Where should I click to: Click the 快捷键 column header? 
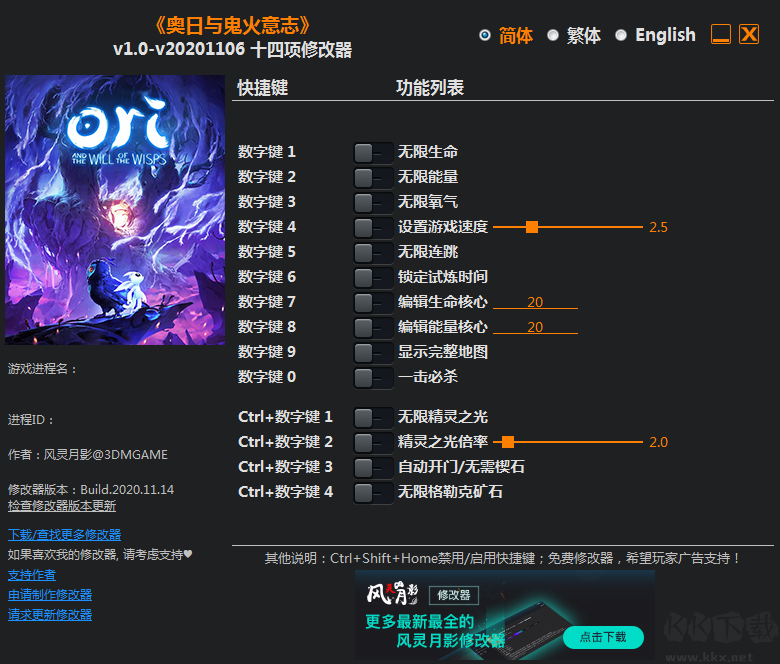click(x=263, y=88)
